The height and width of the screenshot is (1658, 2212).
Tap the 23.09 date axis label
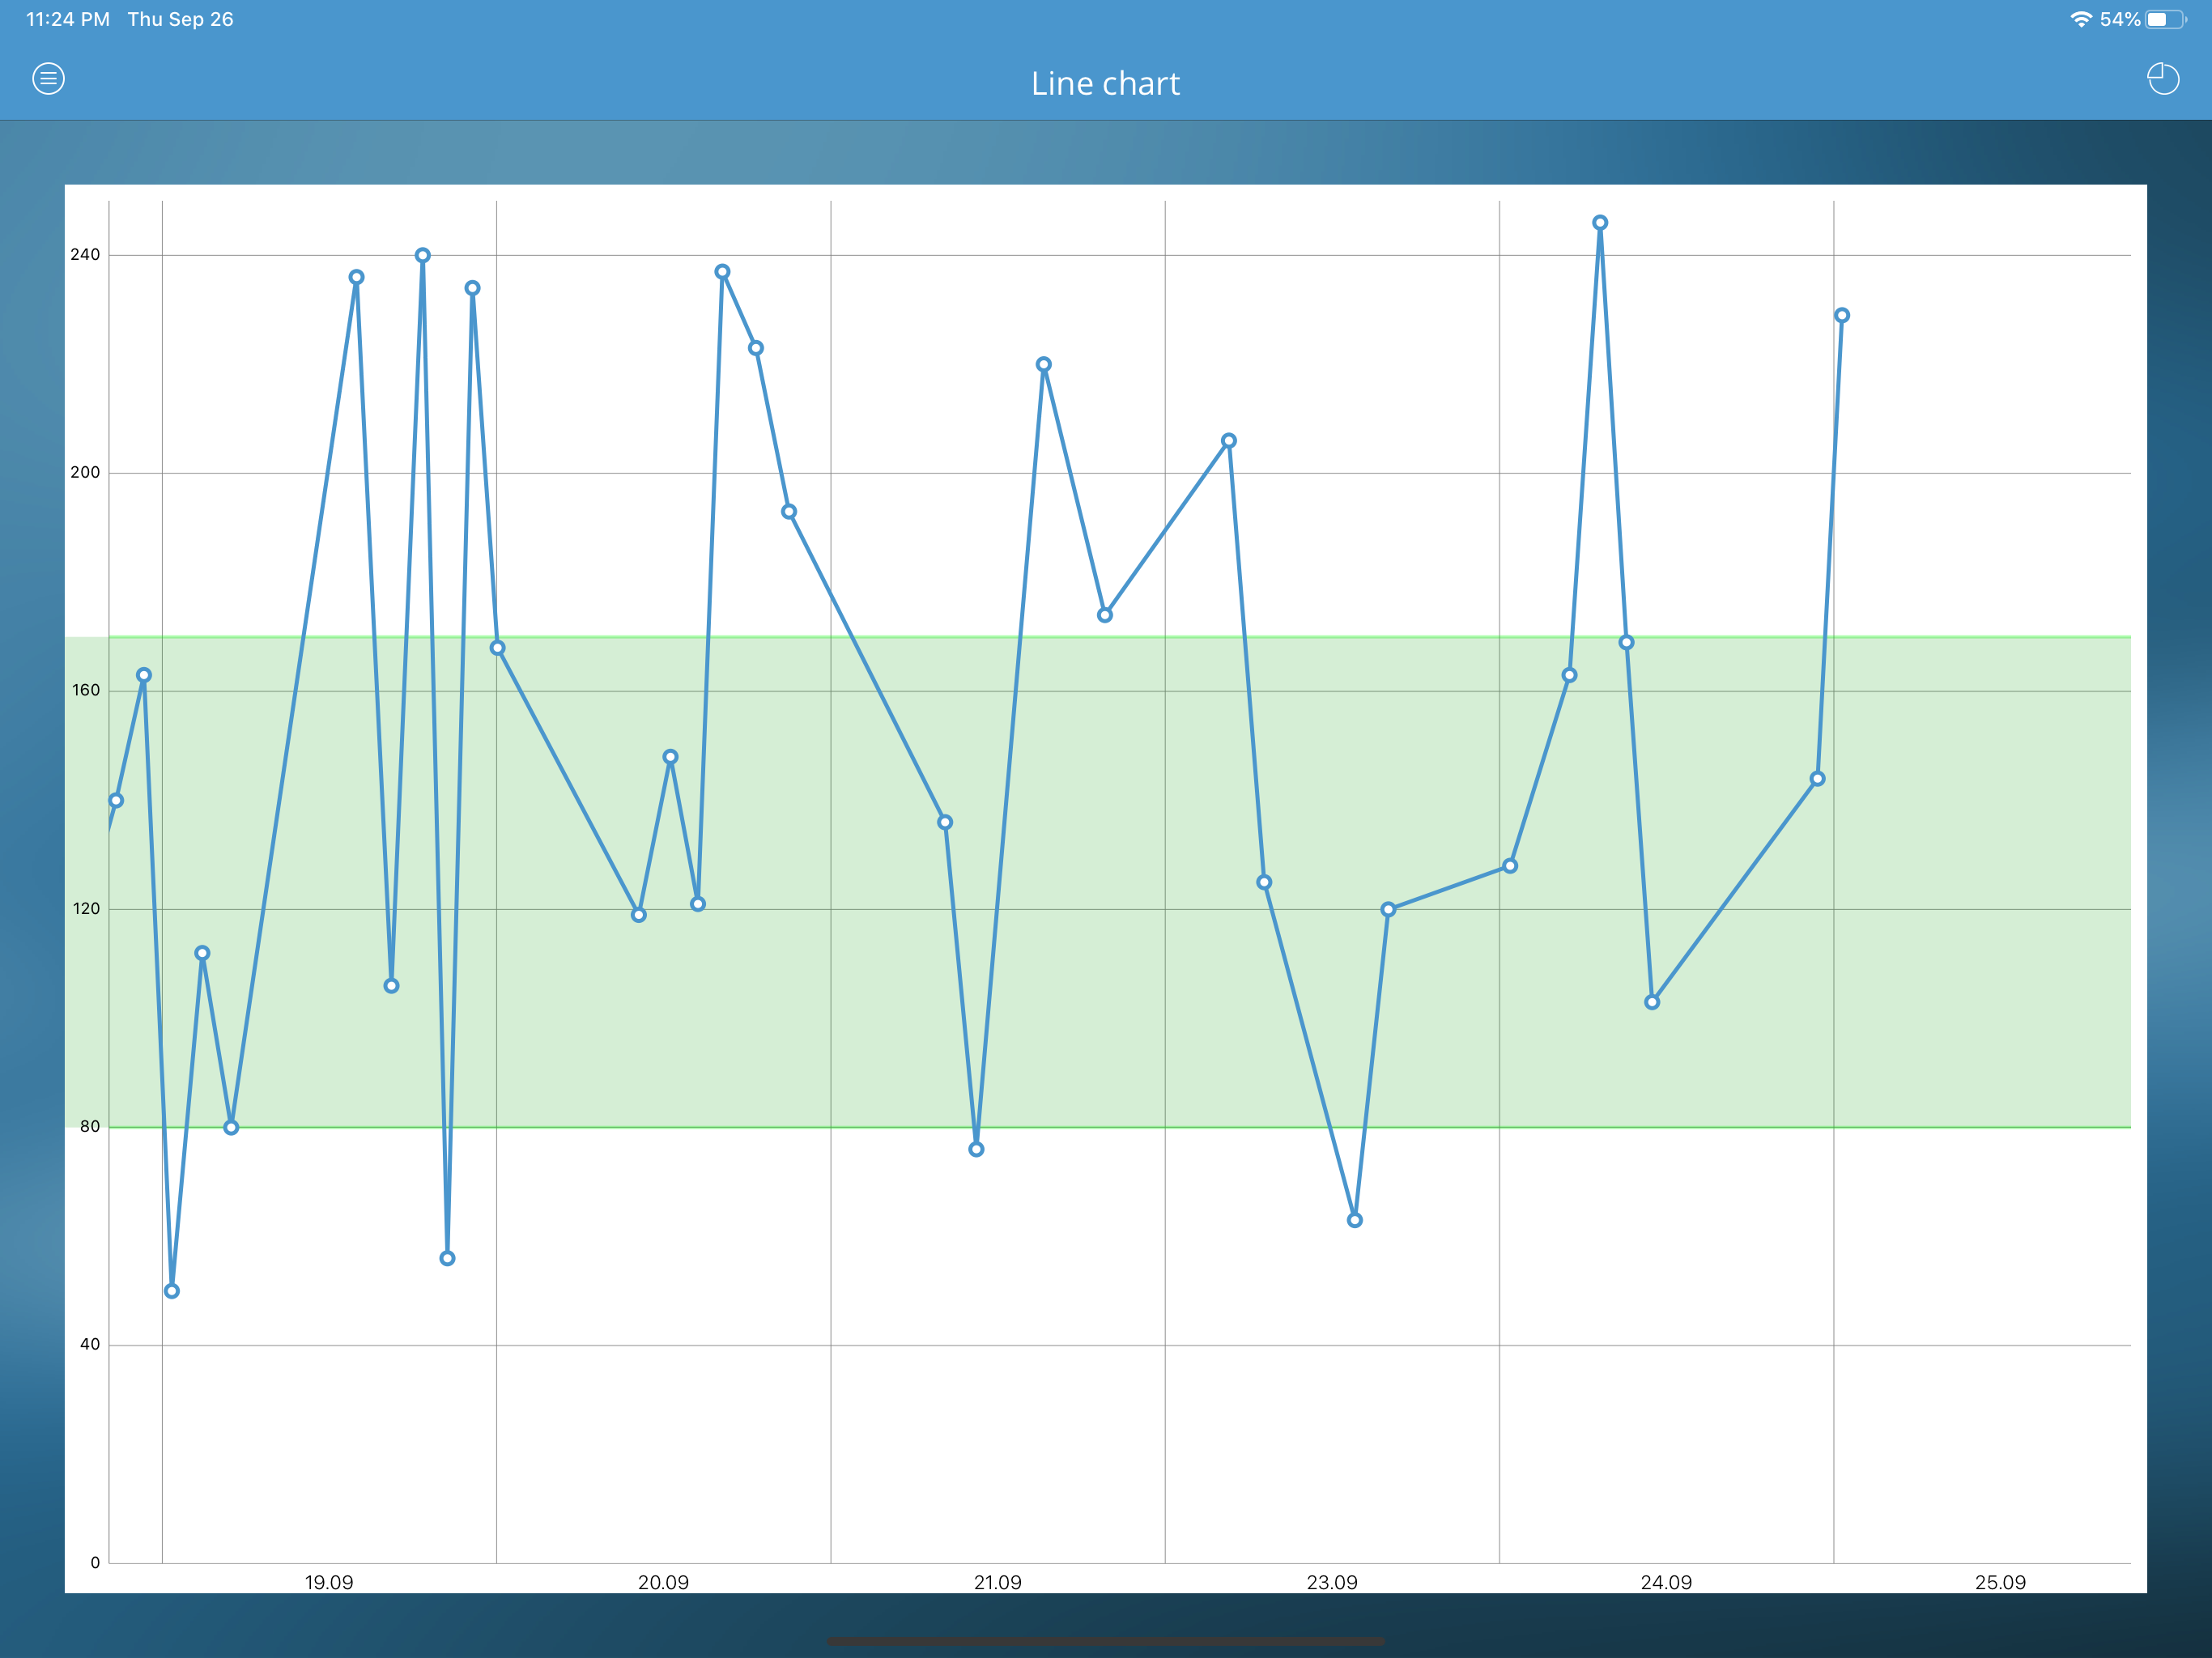point(1332,1582)
